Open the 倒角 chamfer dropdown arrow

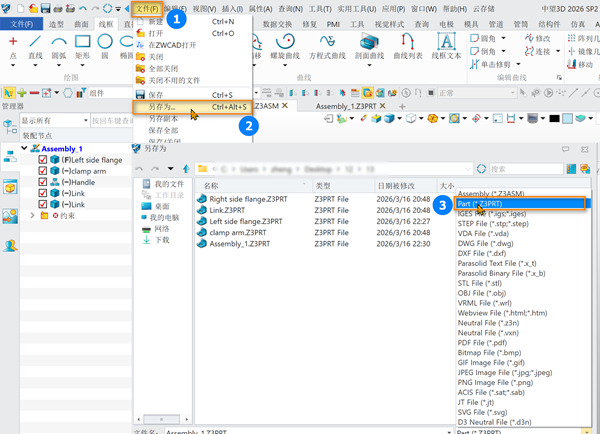pyautogui.click(x=504, y=51)
